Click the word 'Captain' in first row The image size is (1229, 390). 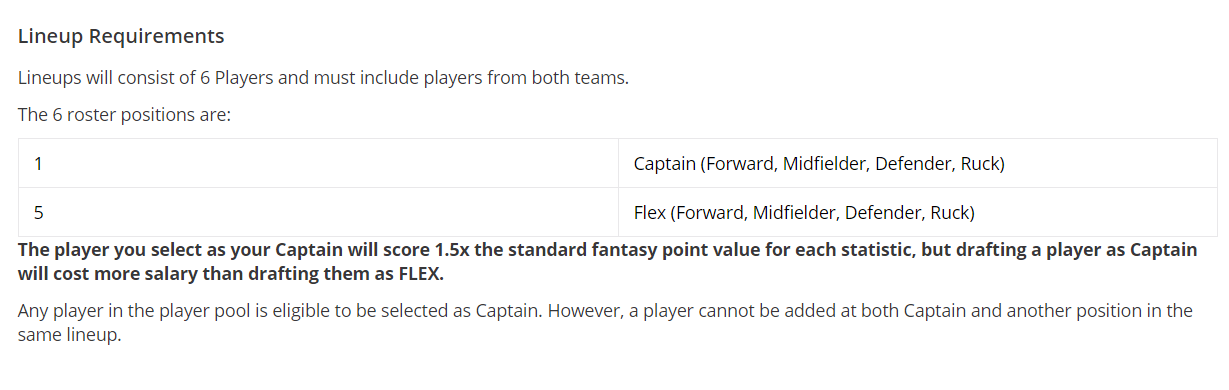(x=665, y=163)
